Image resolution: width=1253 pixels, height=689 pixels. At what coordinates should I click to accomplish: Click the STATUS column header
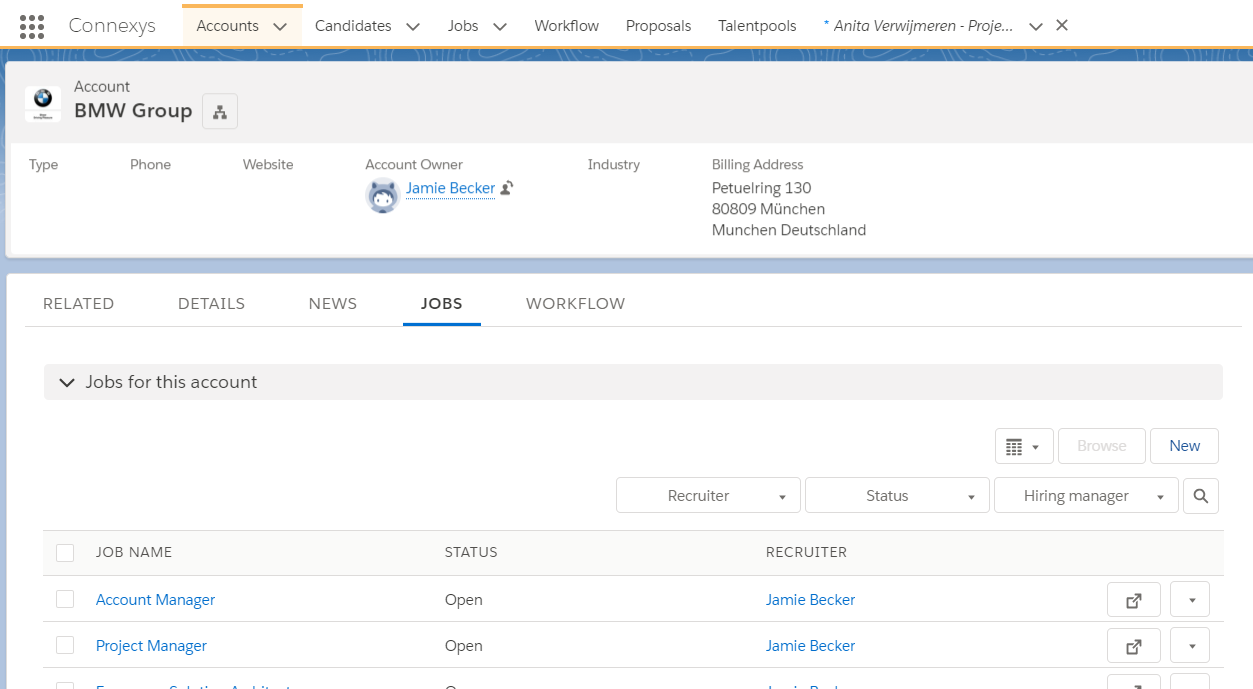[x=471, y=552]
